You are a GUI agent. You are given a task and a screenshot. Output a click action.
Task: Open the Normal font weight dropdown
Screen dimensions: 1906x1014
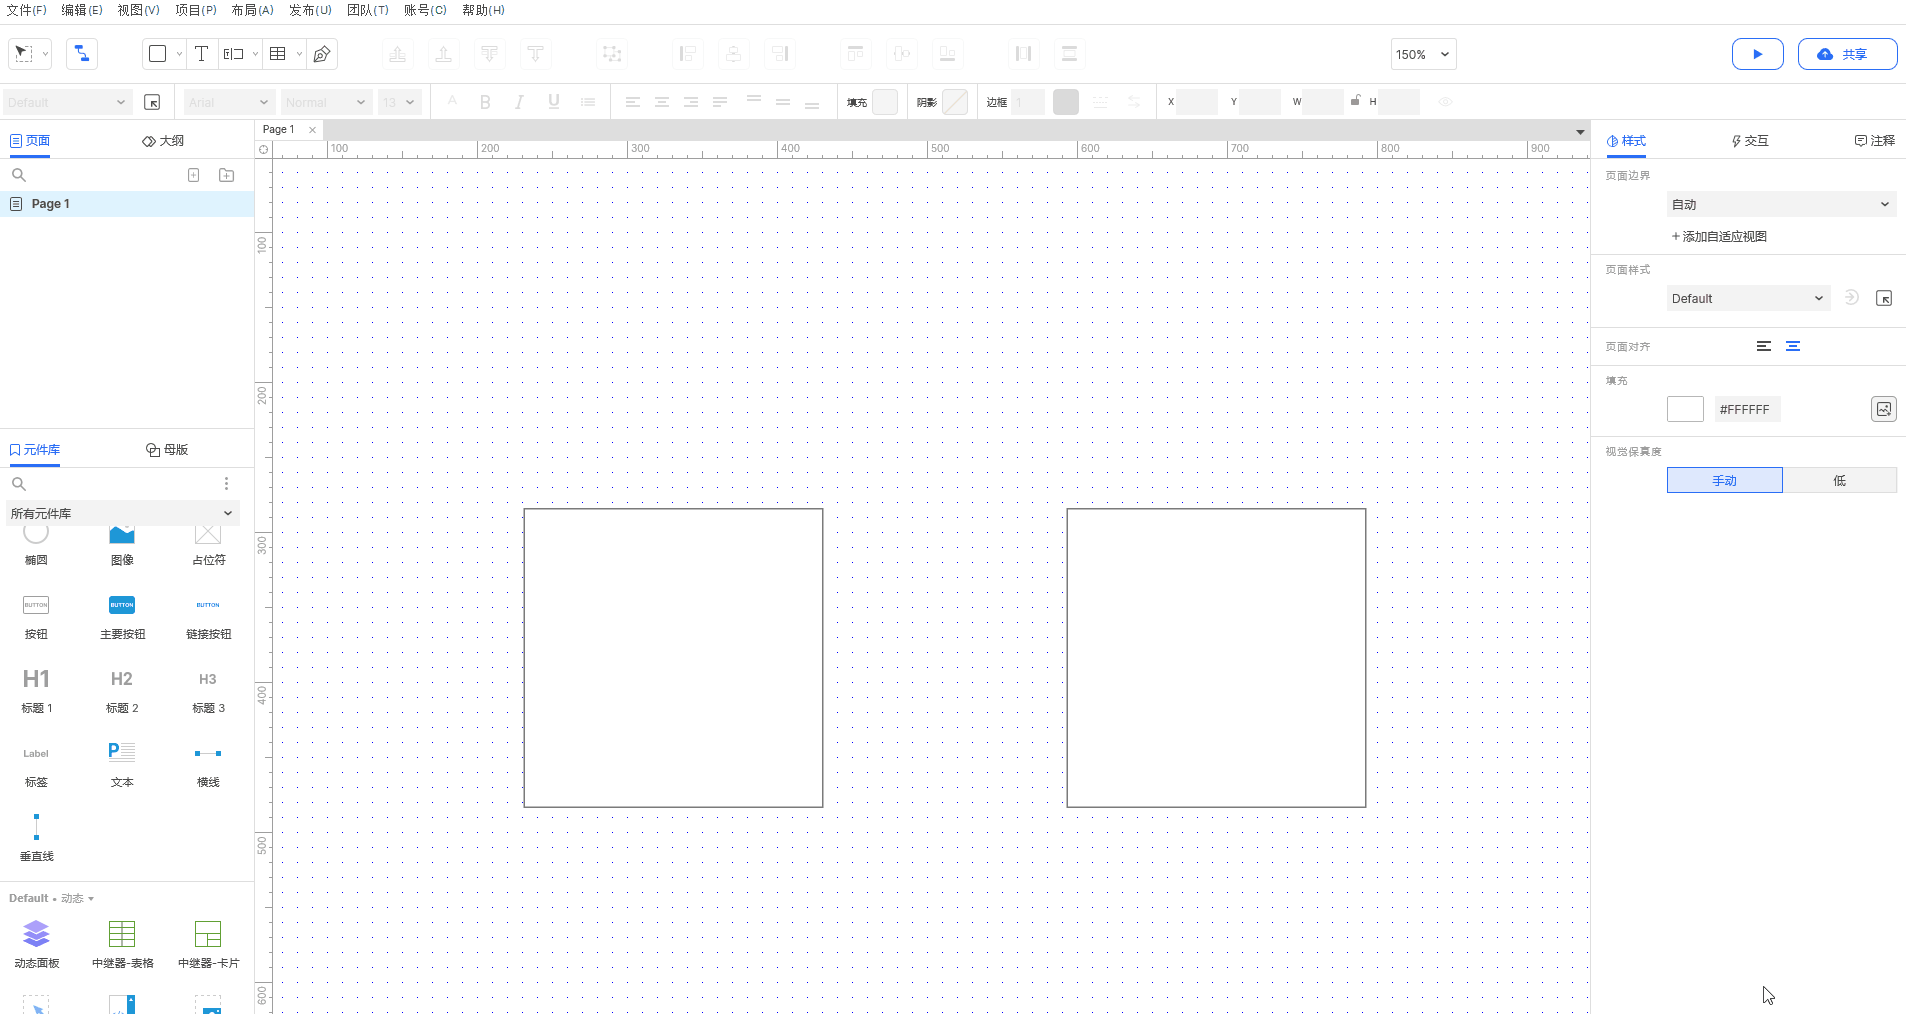coord(326,102)
